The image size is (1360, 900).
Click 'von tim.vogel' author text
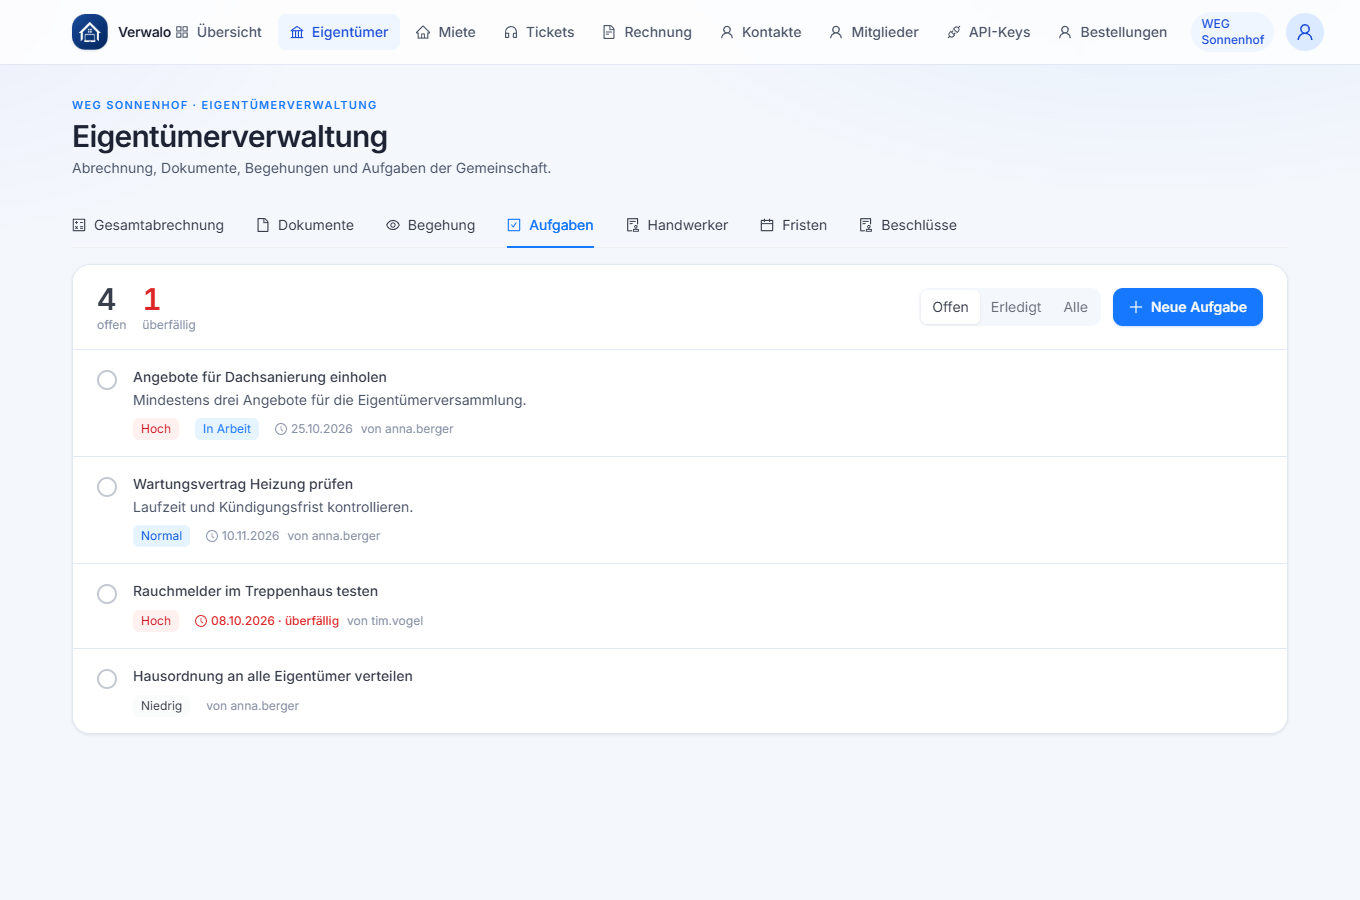pyautogui.click(x=385, y=621)
